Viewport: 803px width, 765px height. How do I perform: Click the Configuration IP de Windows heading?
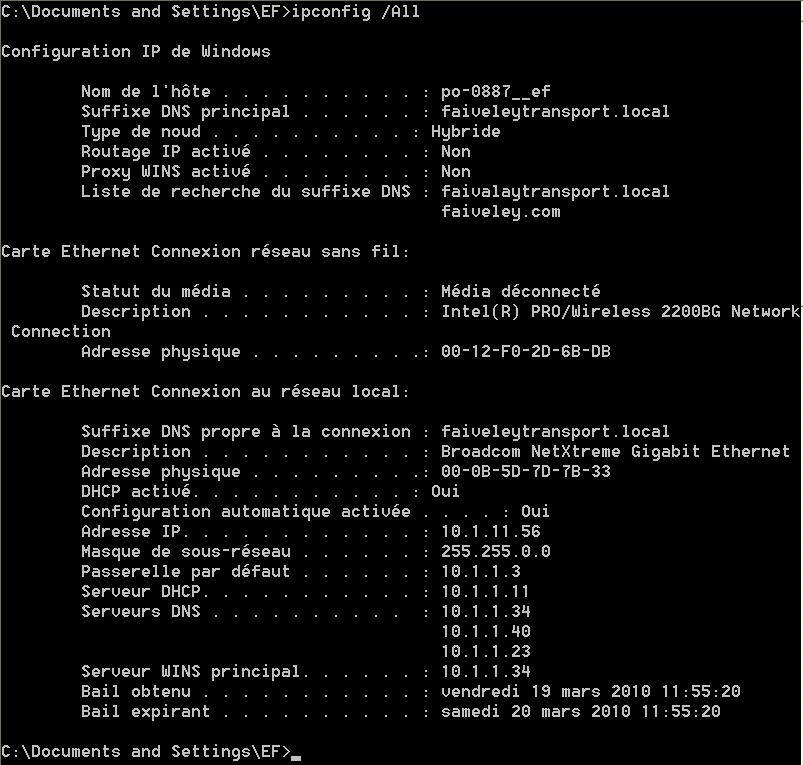coord(136,52)
